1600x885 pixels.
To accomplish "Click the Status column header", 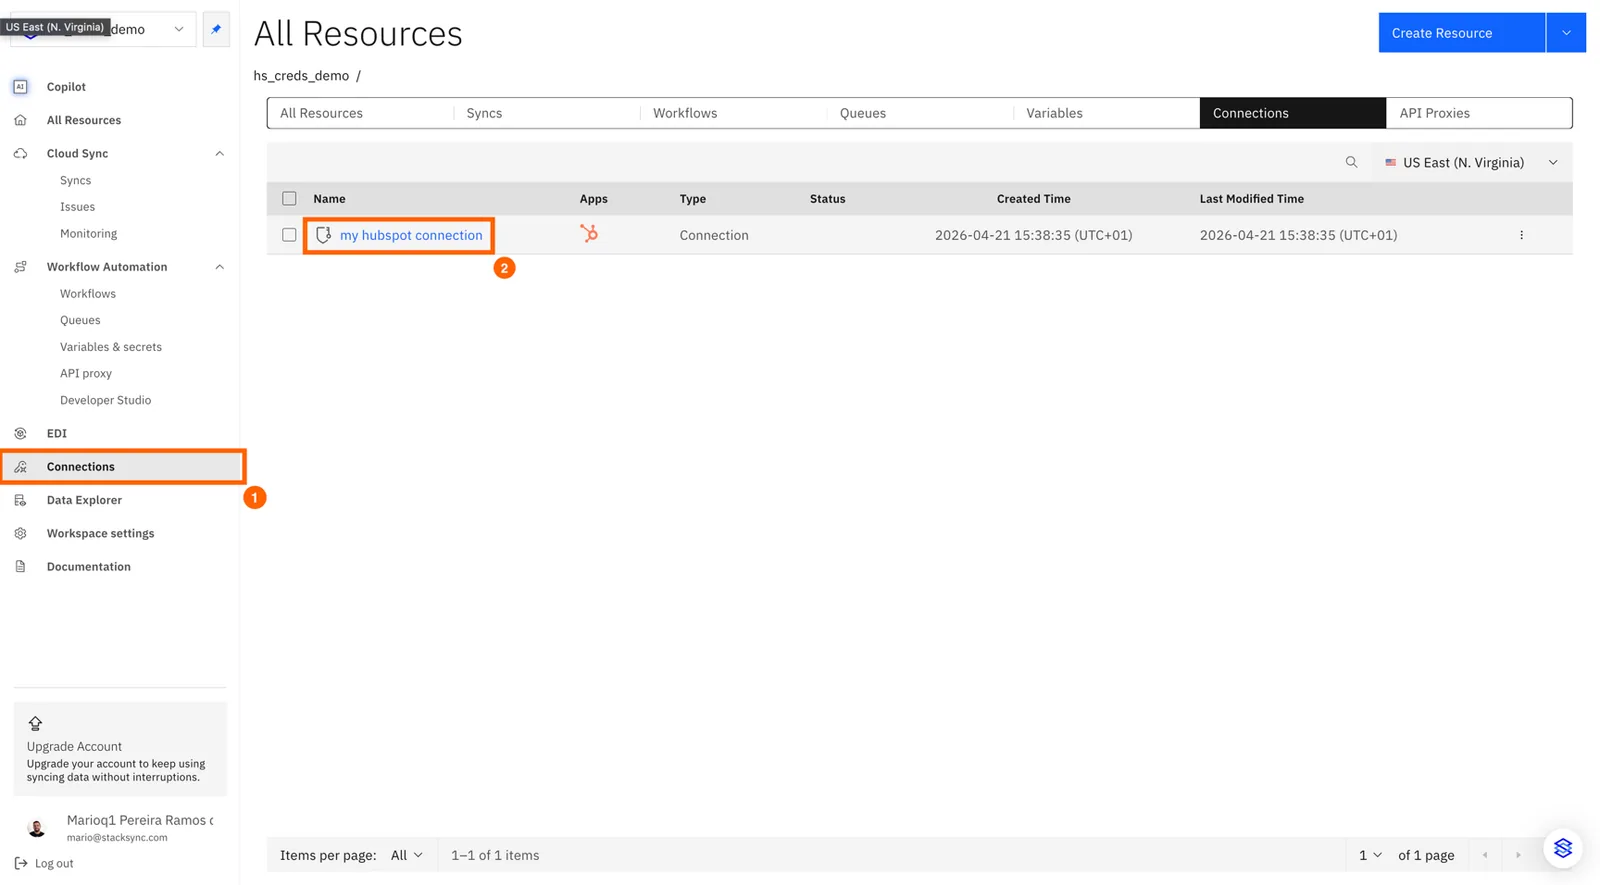I will click(x=827, y=198).
